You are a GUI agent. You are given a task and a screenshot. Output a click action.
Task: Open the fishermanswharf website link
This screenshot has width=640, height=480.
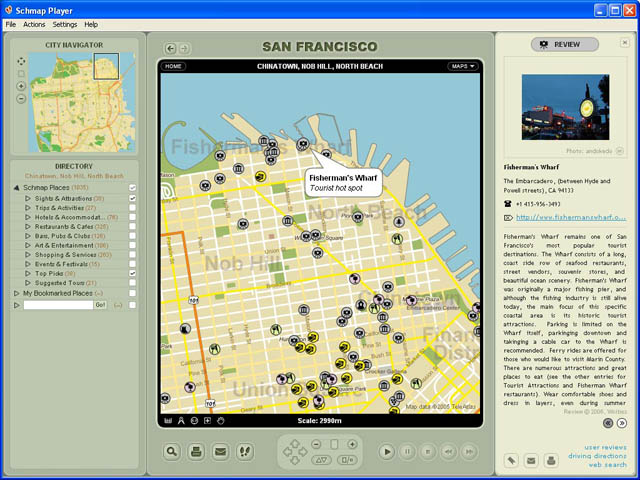coord(571,216)
